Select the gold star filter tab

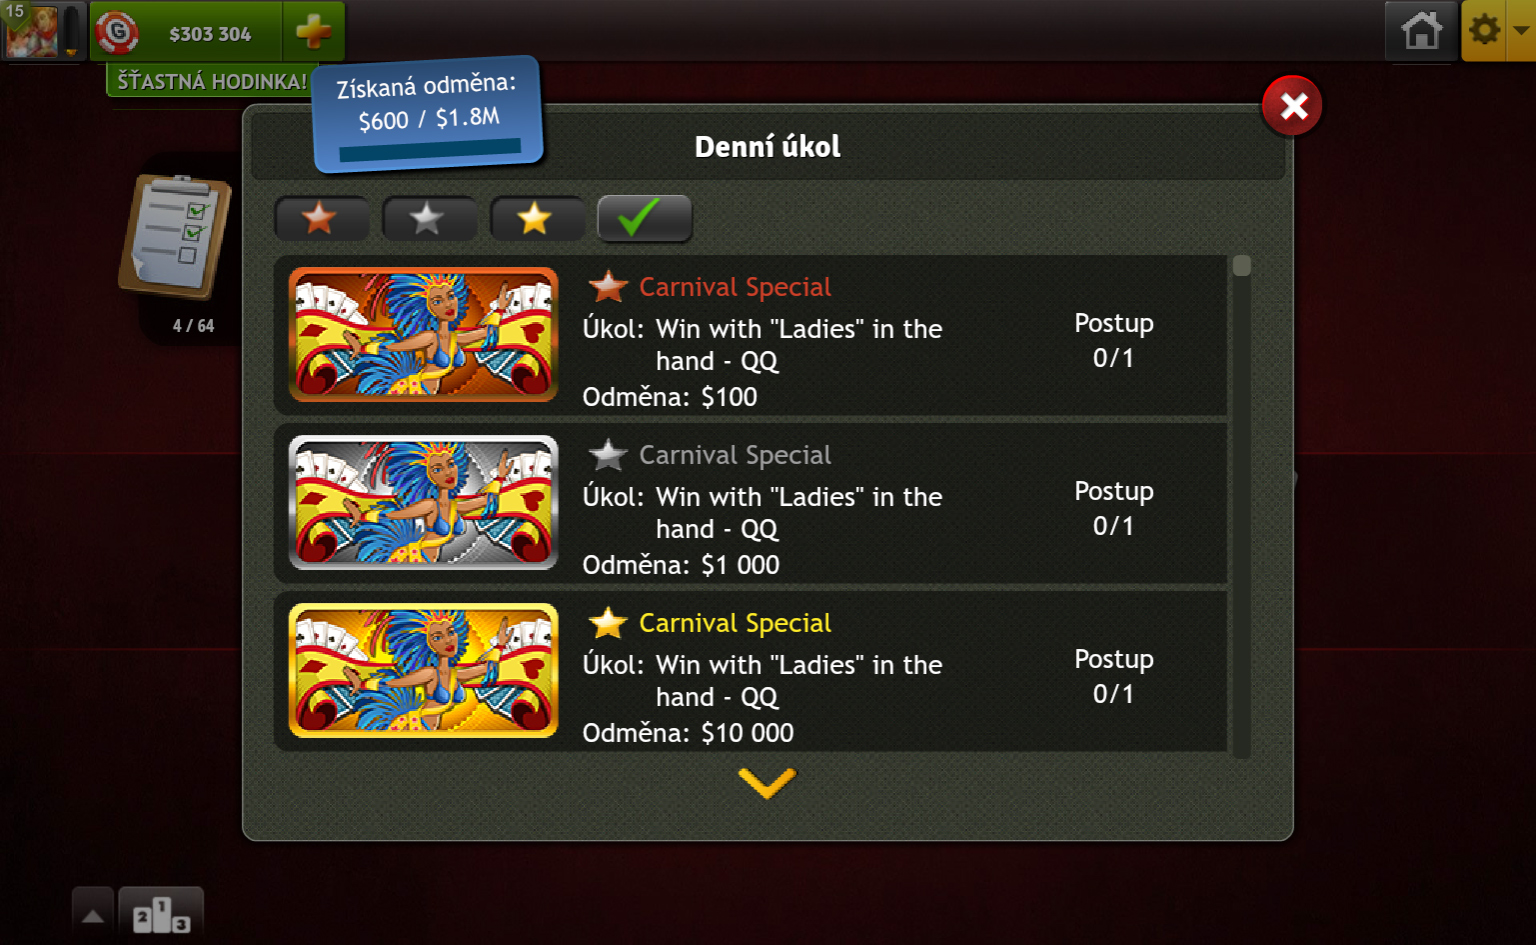click(x=536, y=218)
